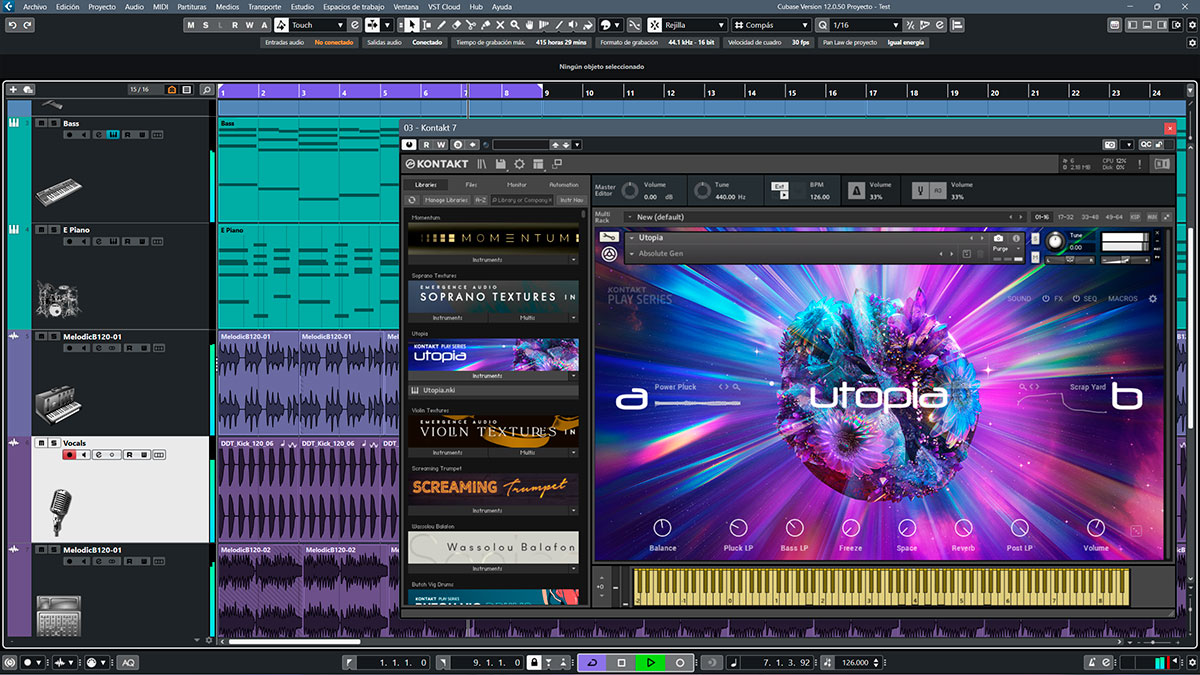
Task: Toggle the SEQ power switch in Utopia
Action: [1077, 298]
